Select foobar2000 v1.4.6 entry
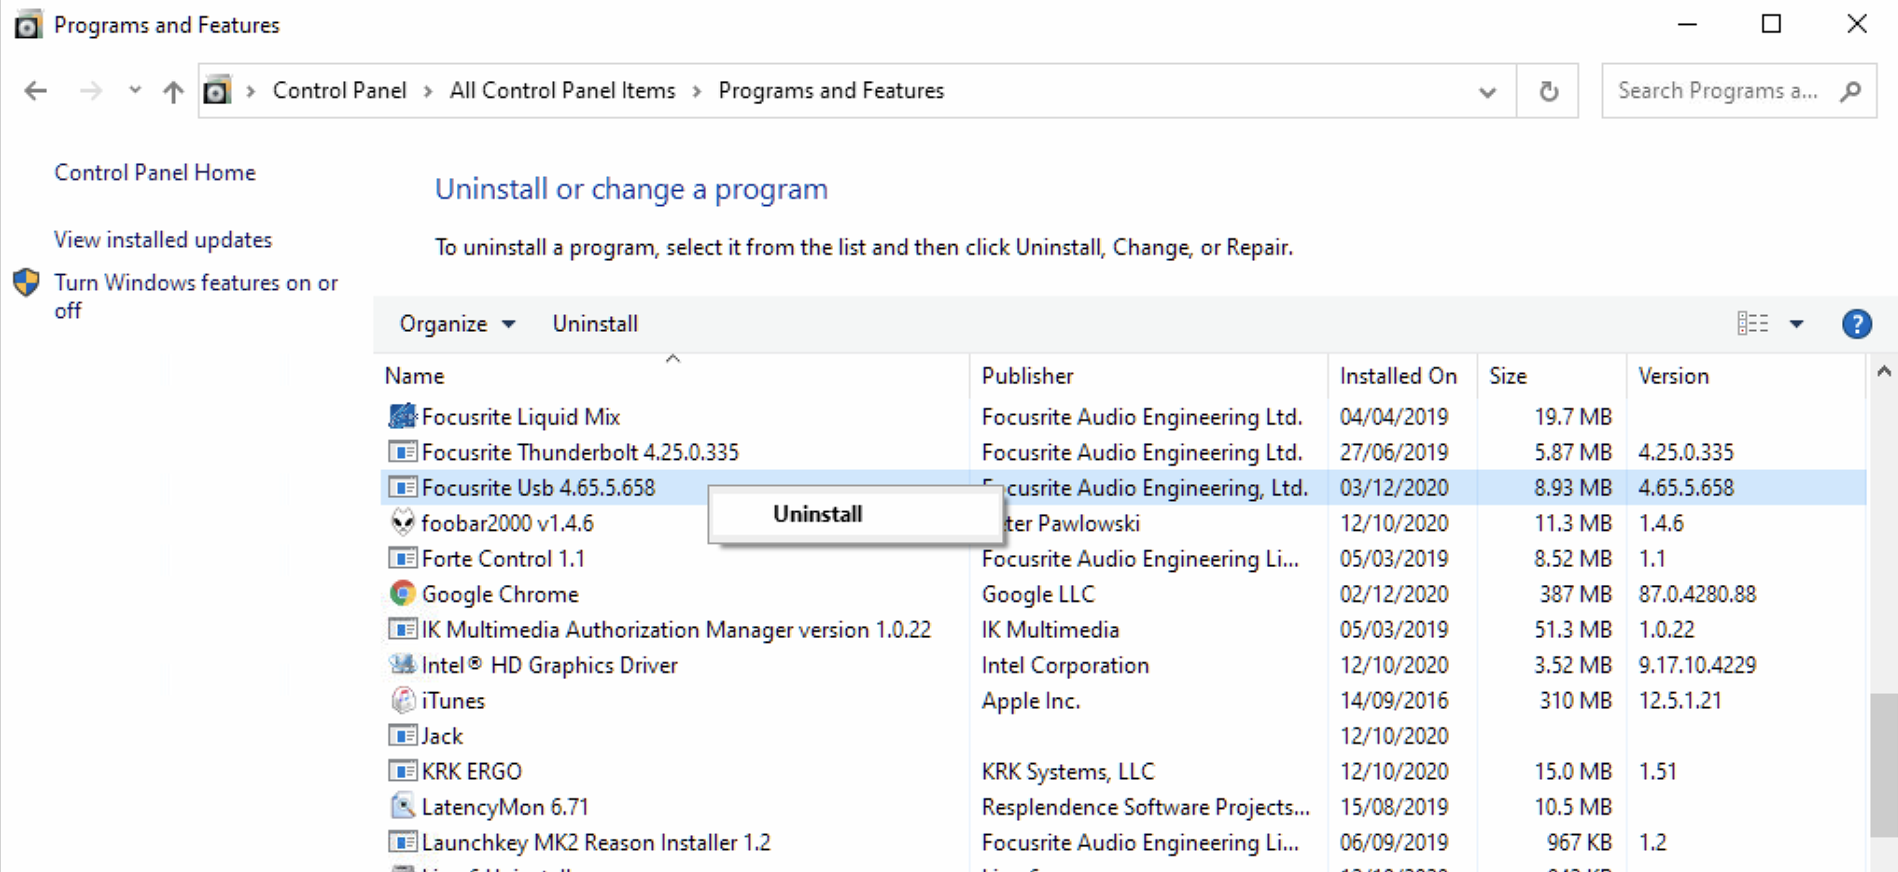Viewport: 1898px width, 872px height. pos(507,523)
